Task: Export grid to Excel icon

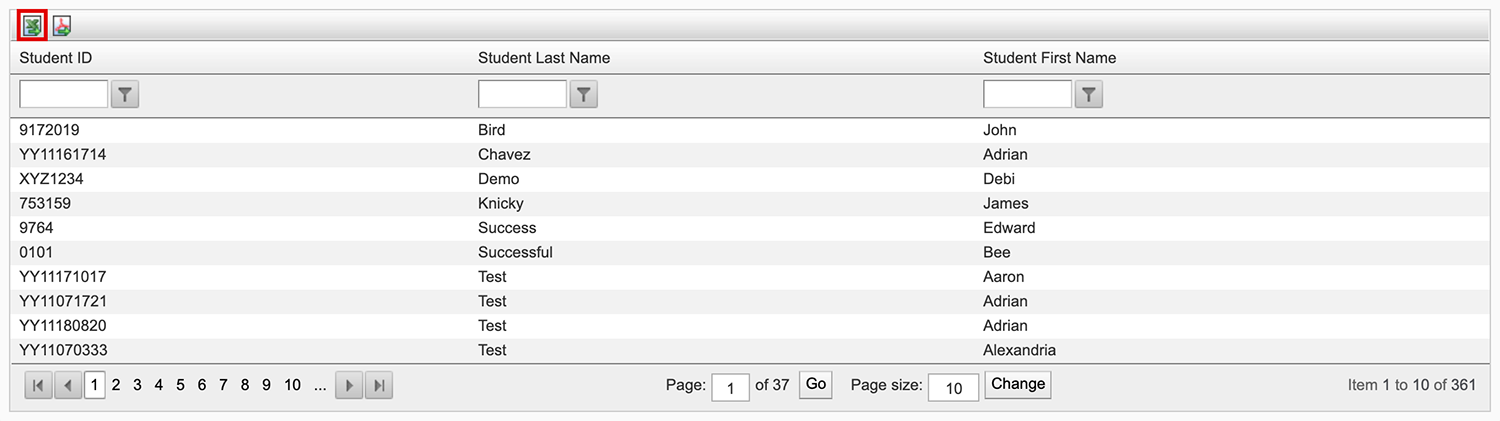Action: (33, 26)
